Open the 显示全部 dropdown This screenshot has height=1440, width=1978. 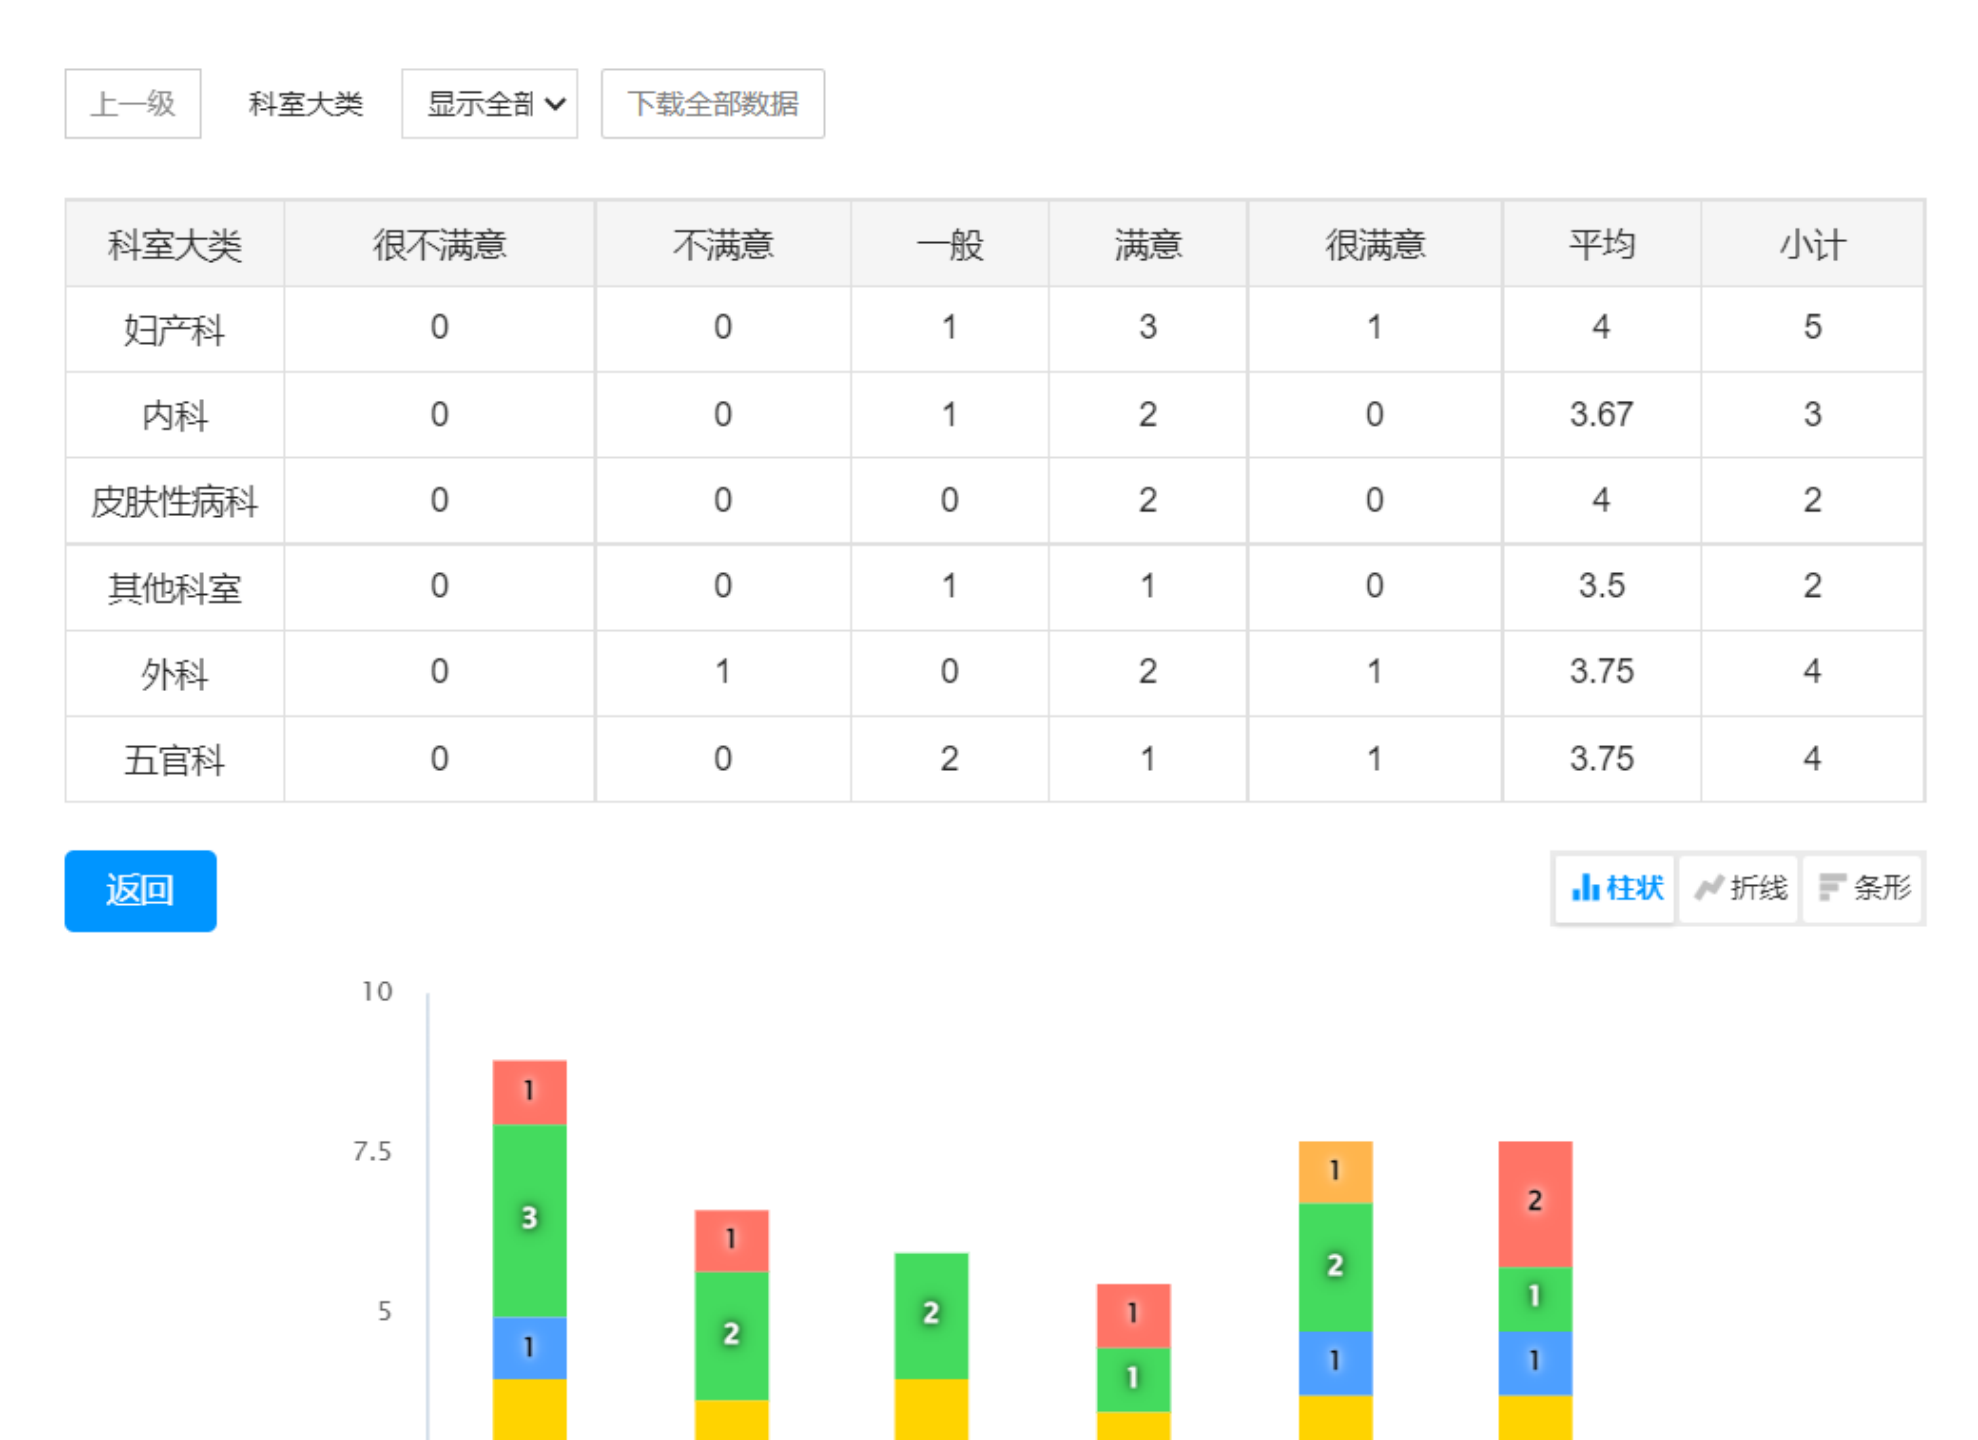[x=490, y=103]
